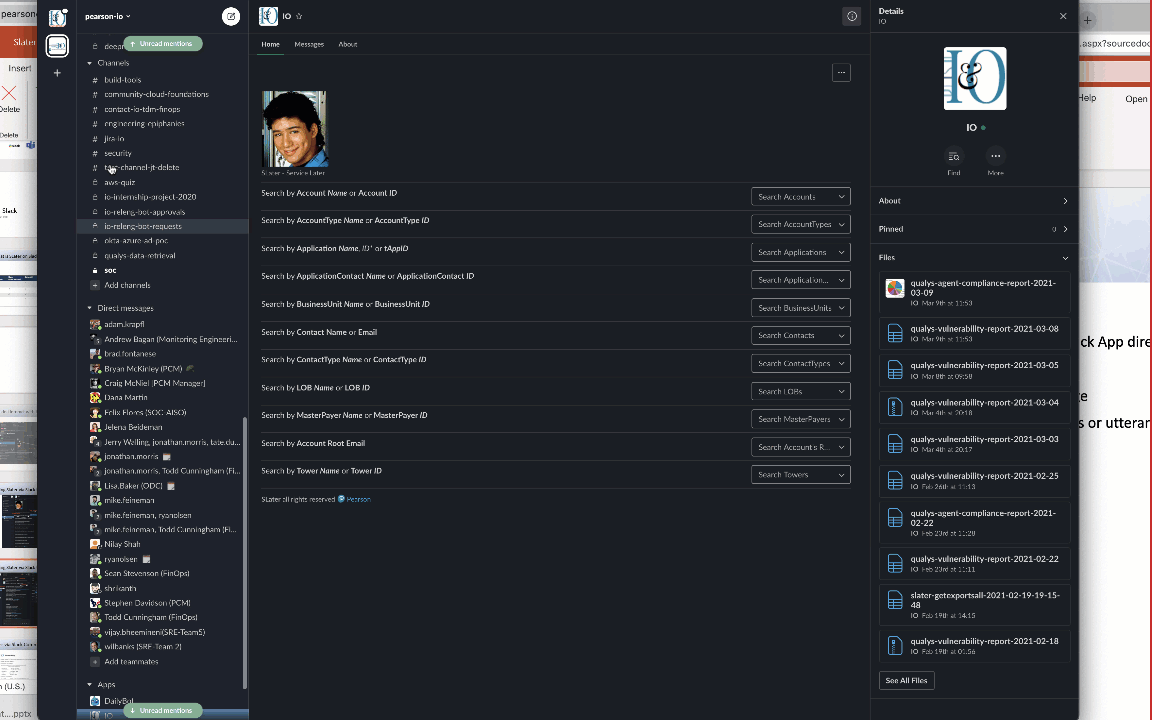The image size is (1152, 720).
Task: Open the DailyBot app
Action: point(118,701)
